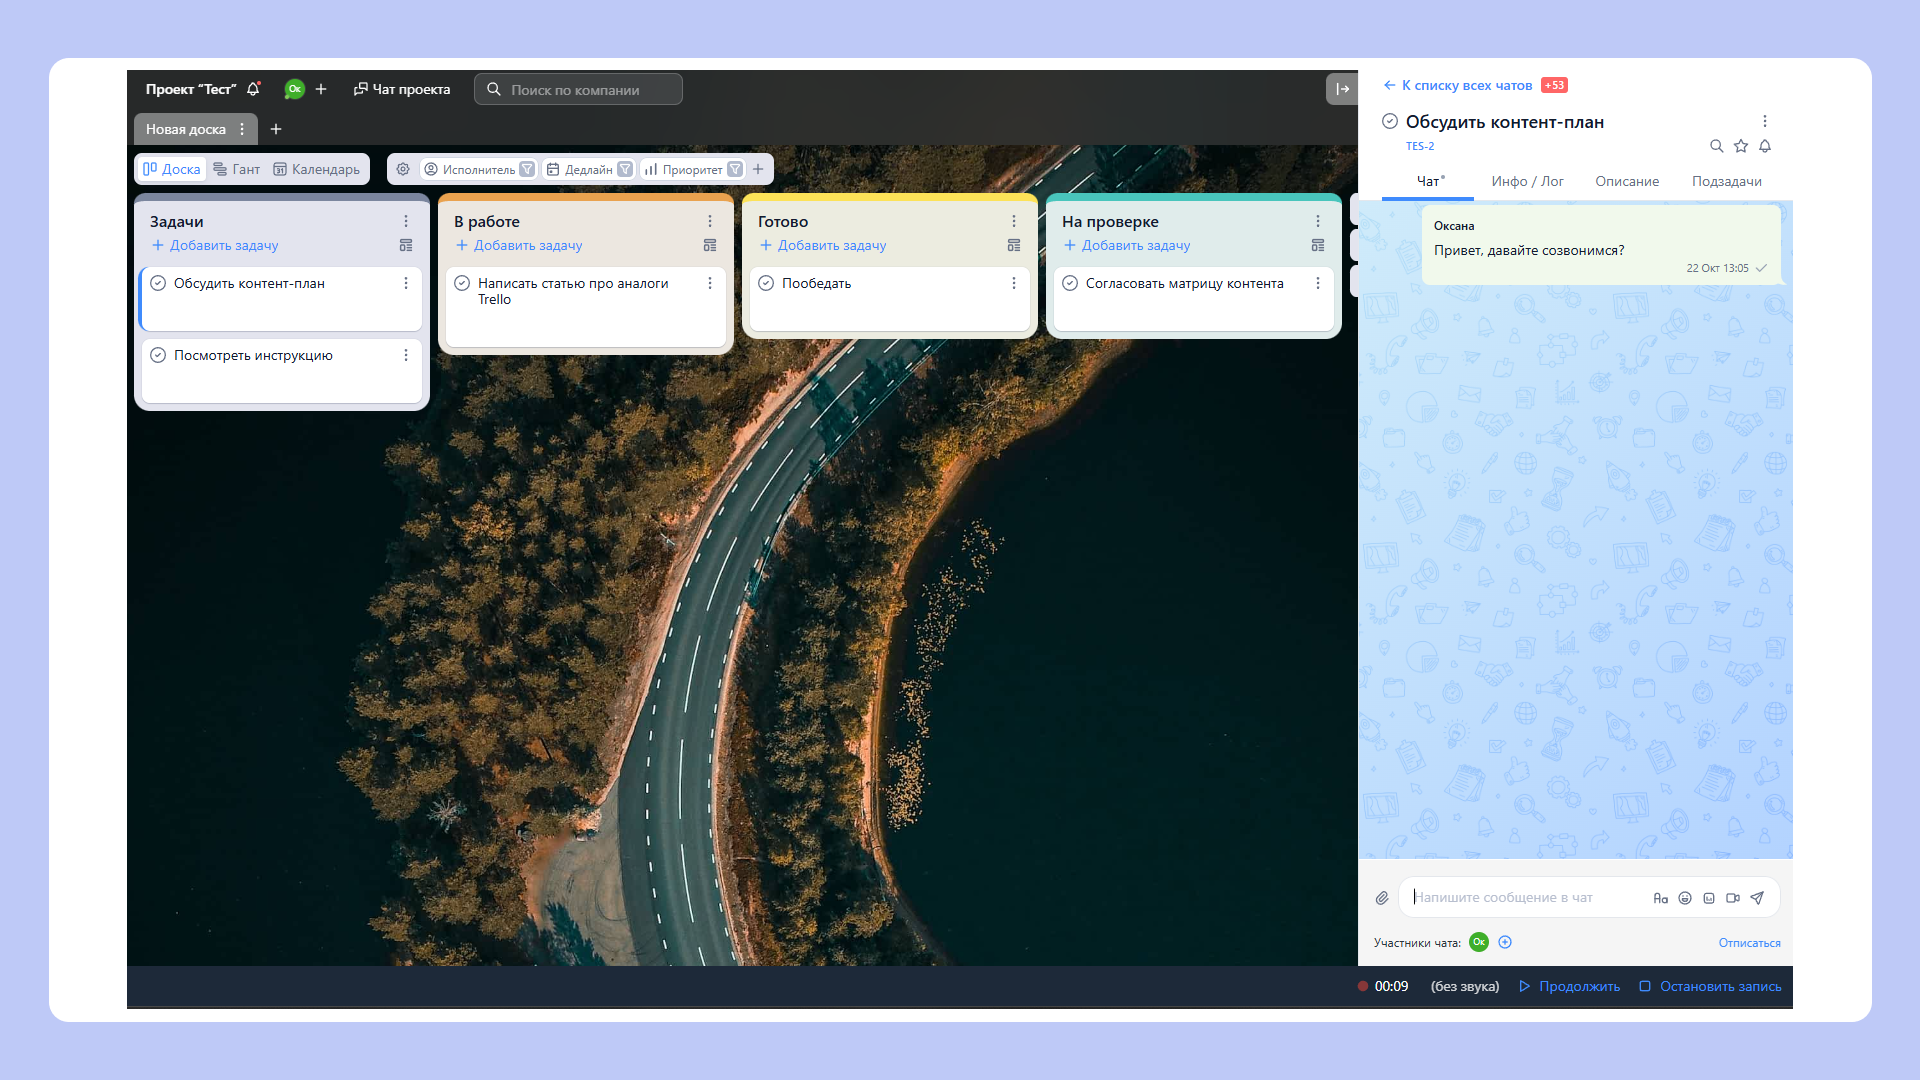Image resolution: width=1920 pixels, height=1080 pixels.
Task: Switch to the Гант view tab
Action: pos(237,169)
